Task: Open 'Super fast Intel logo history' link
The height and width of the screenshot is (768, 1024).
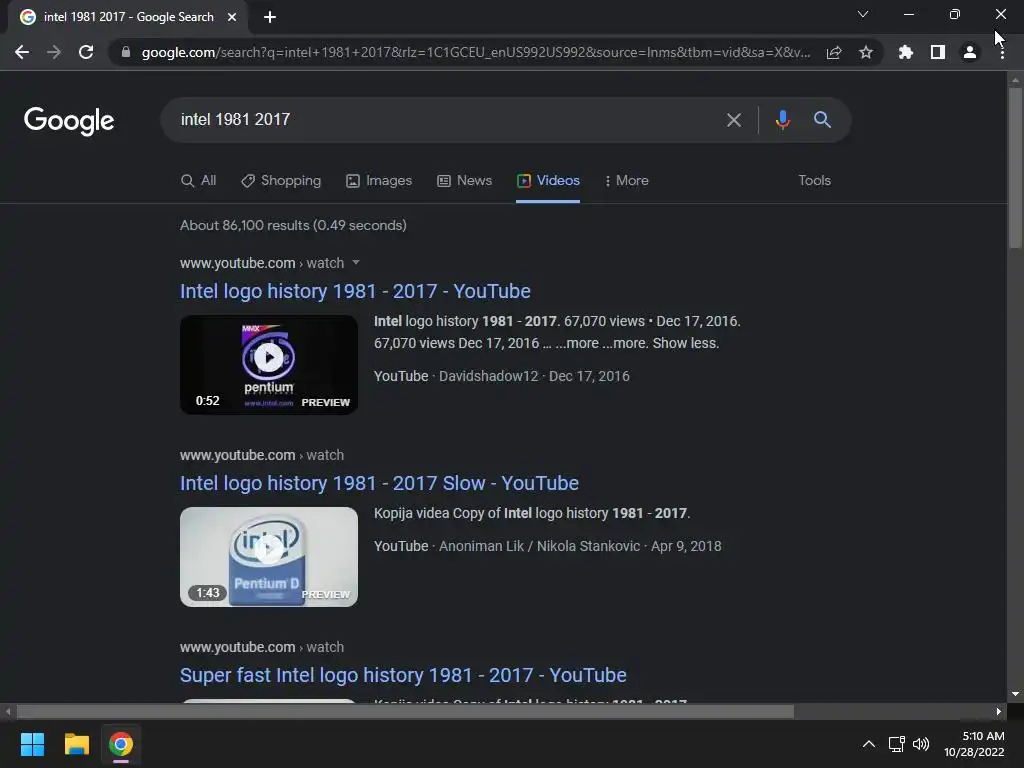Action: tap(403, 675)
